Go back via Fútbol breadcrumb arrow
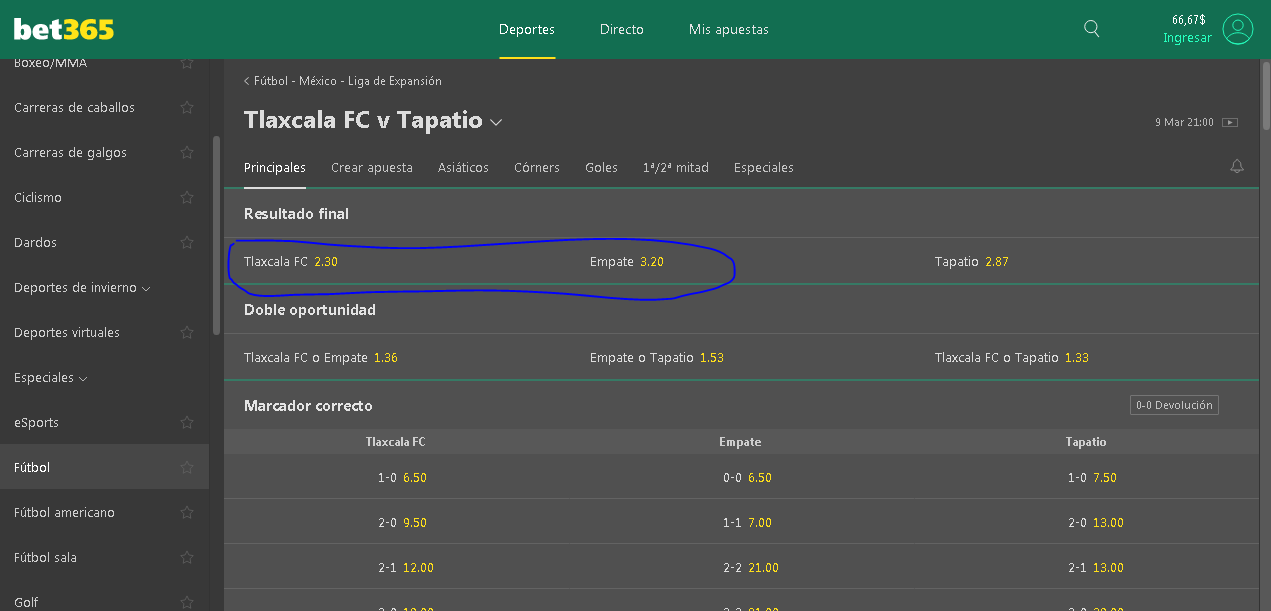Screen dimensions: 1271x611 pos(247,81)
